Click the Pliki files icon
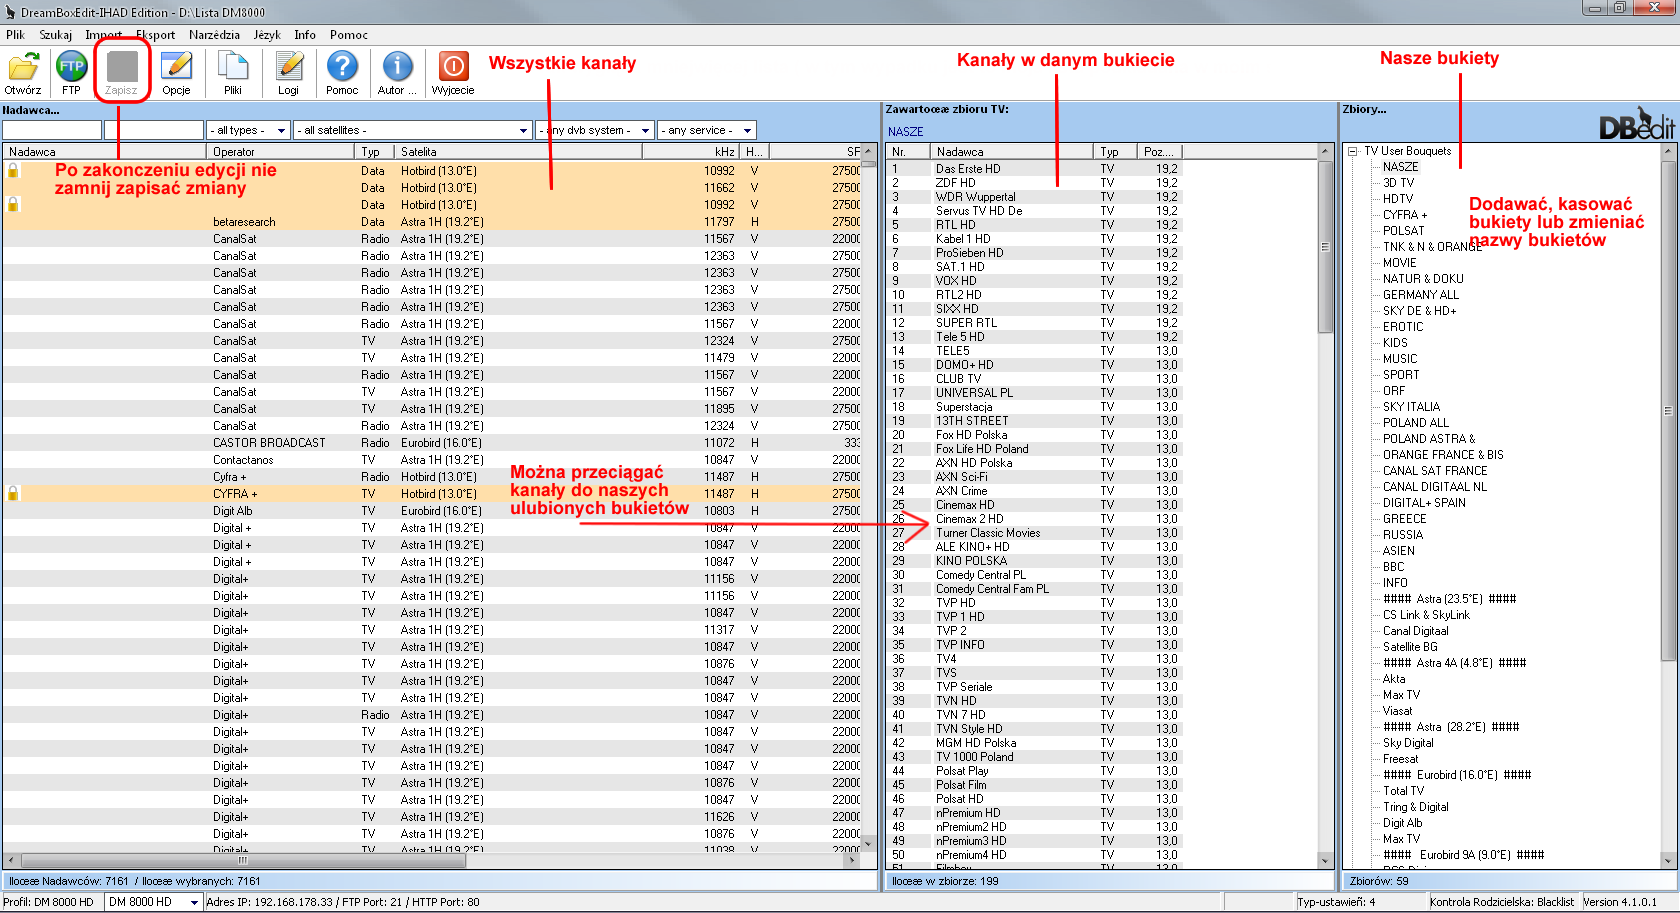Viewport: 1680px width, 913px height. pos(233,68)
